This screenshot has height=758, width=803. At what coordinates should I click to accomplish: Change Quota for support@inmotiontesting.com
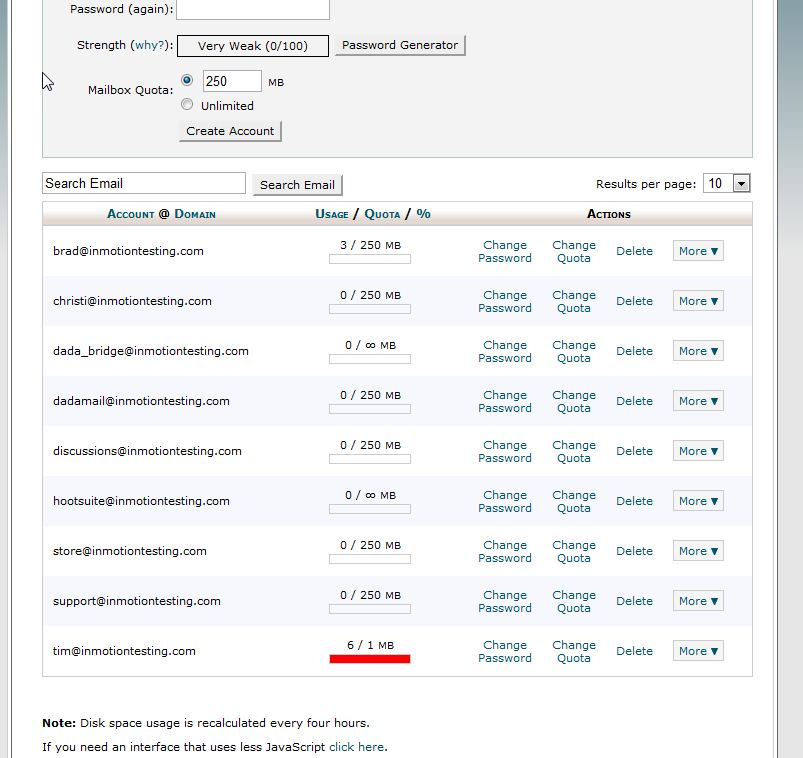pos(574,601)
